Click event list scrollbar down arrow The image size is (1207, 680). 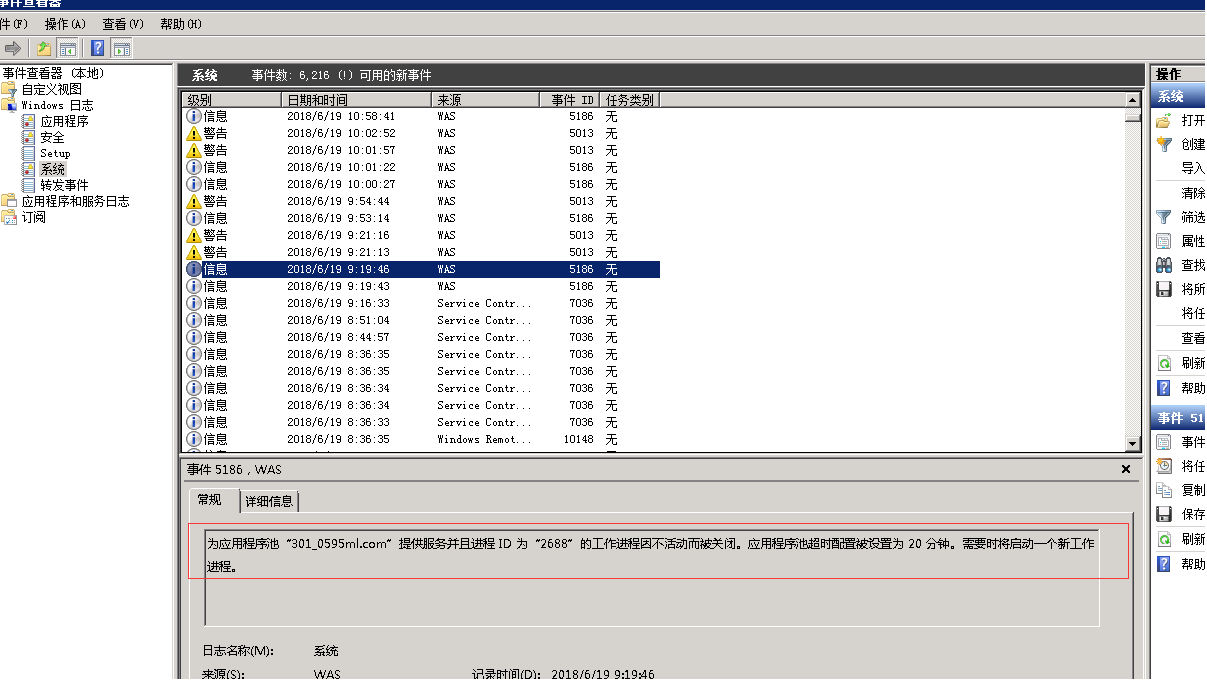click(1133, 443)
